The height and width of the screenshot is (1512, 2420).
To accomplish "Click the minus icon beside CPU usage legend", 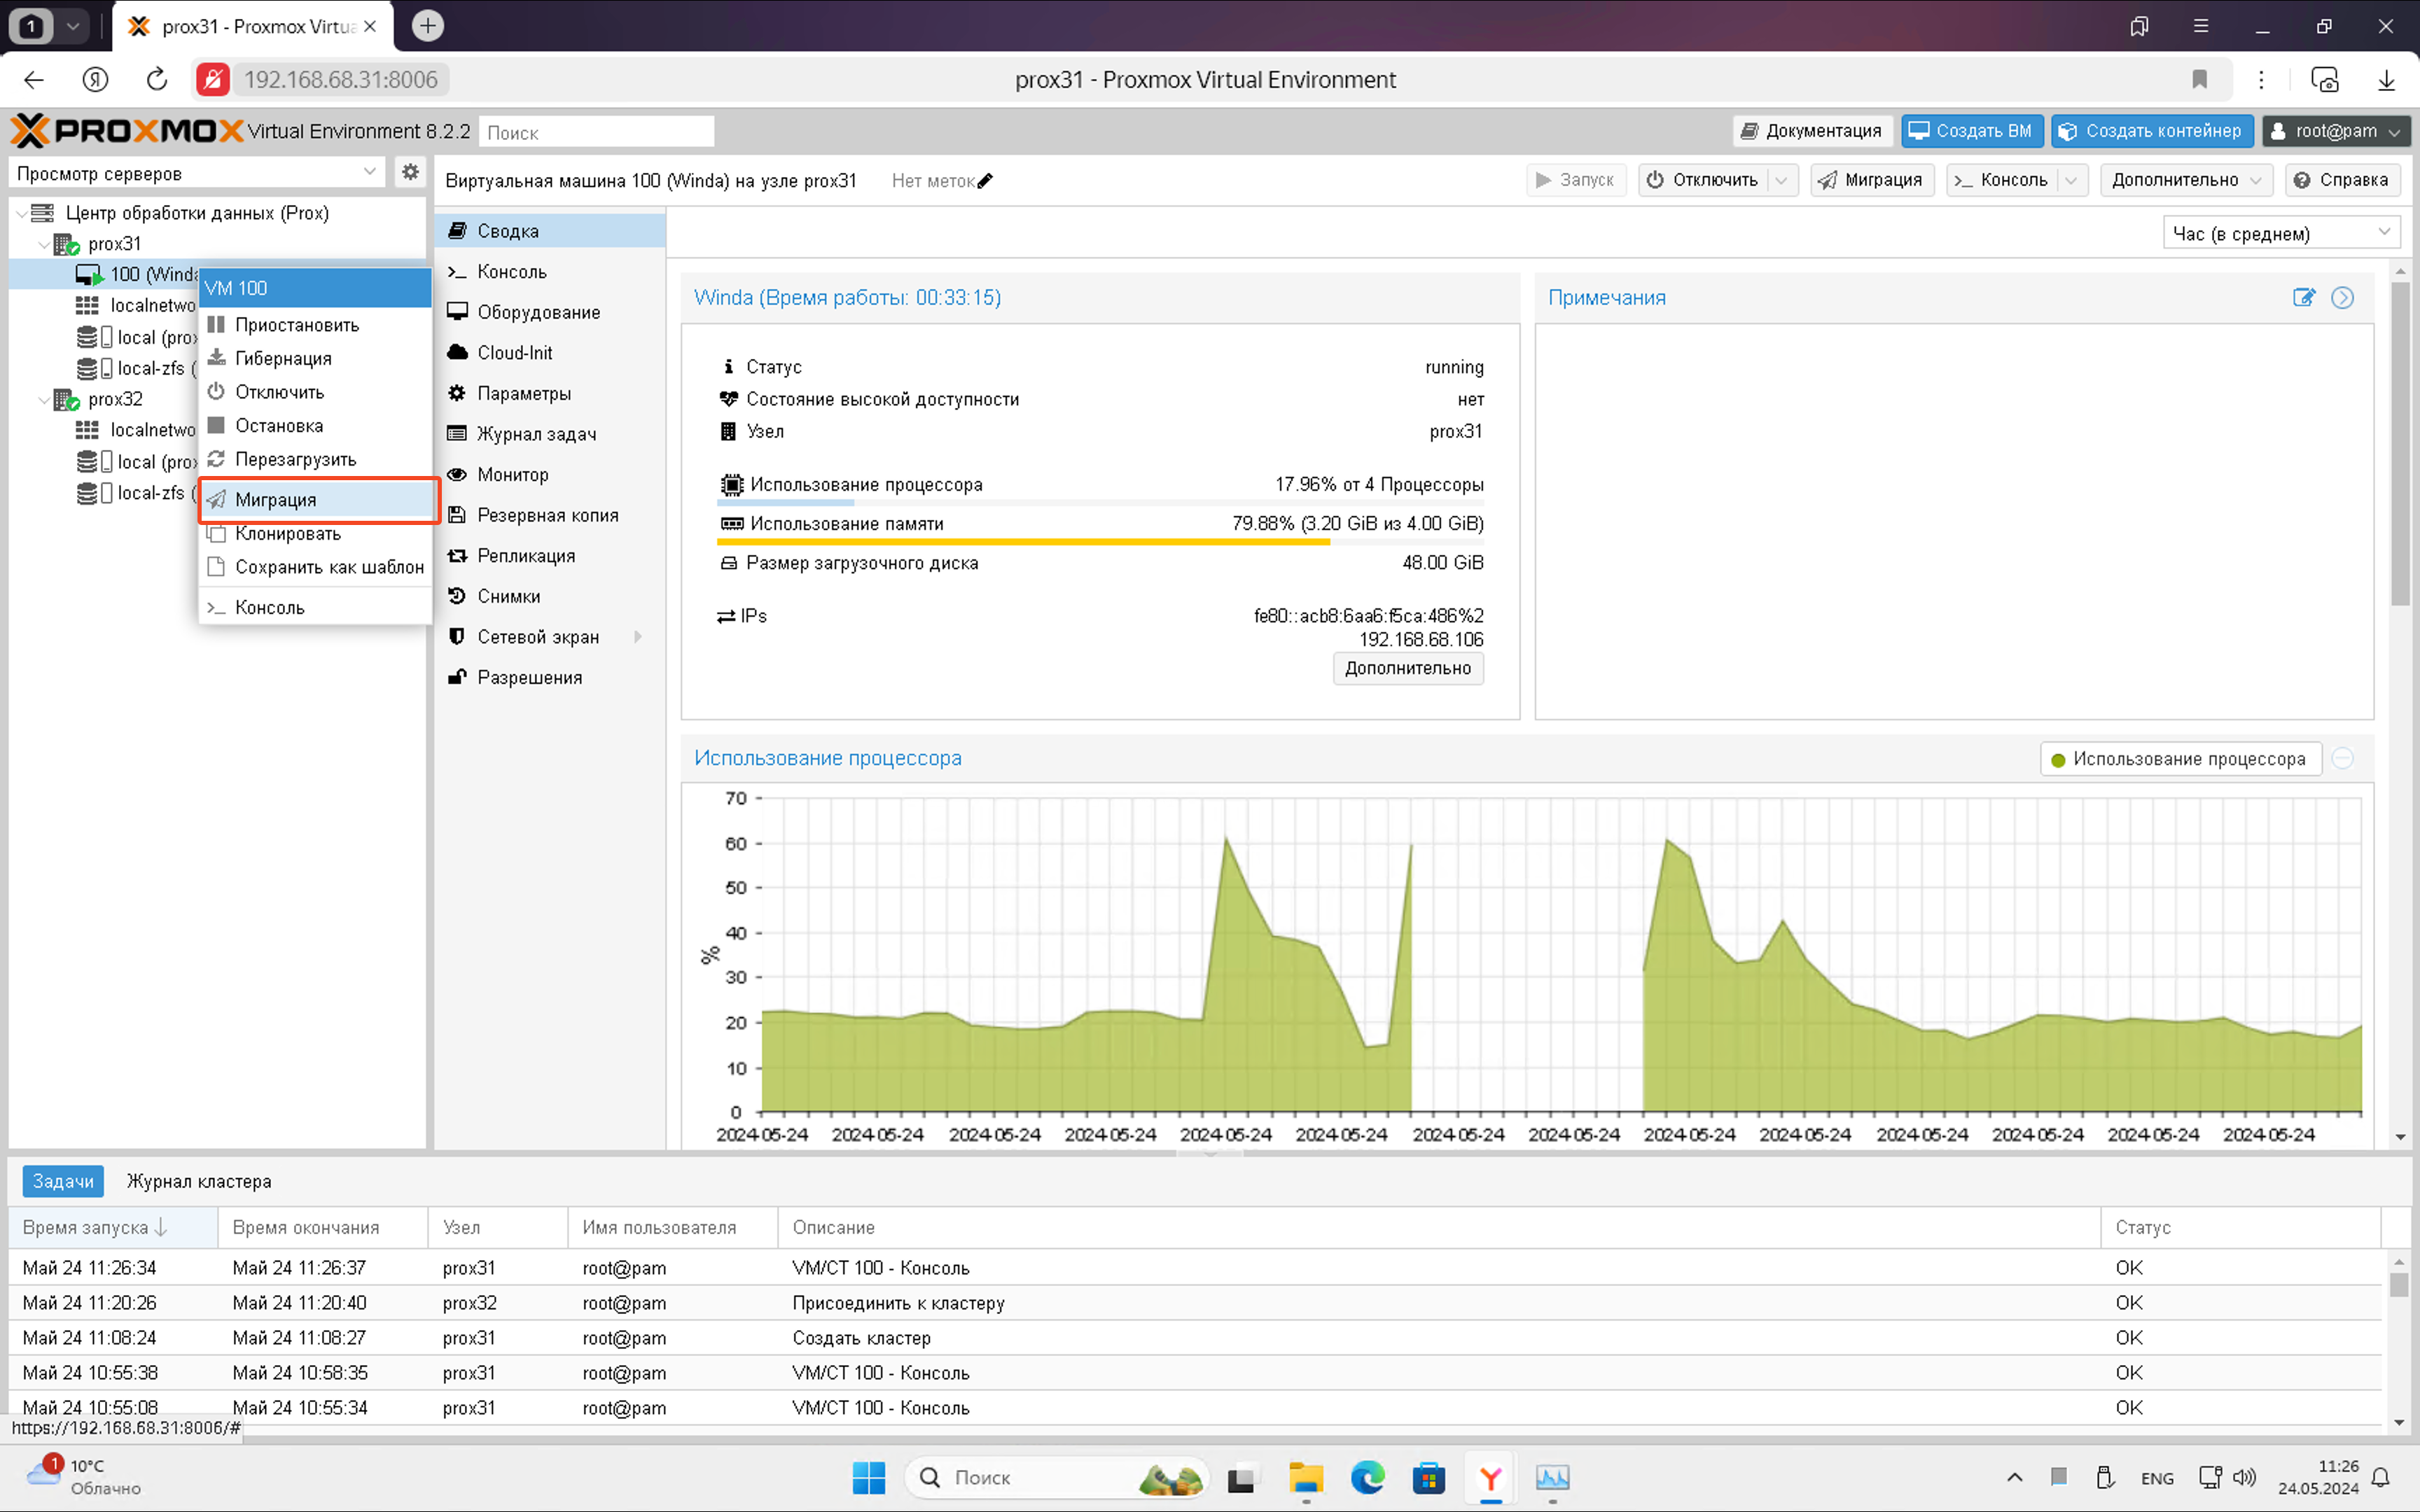I will pos(2342,759).
